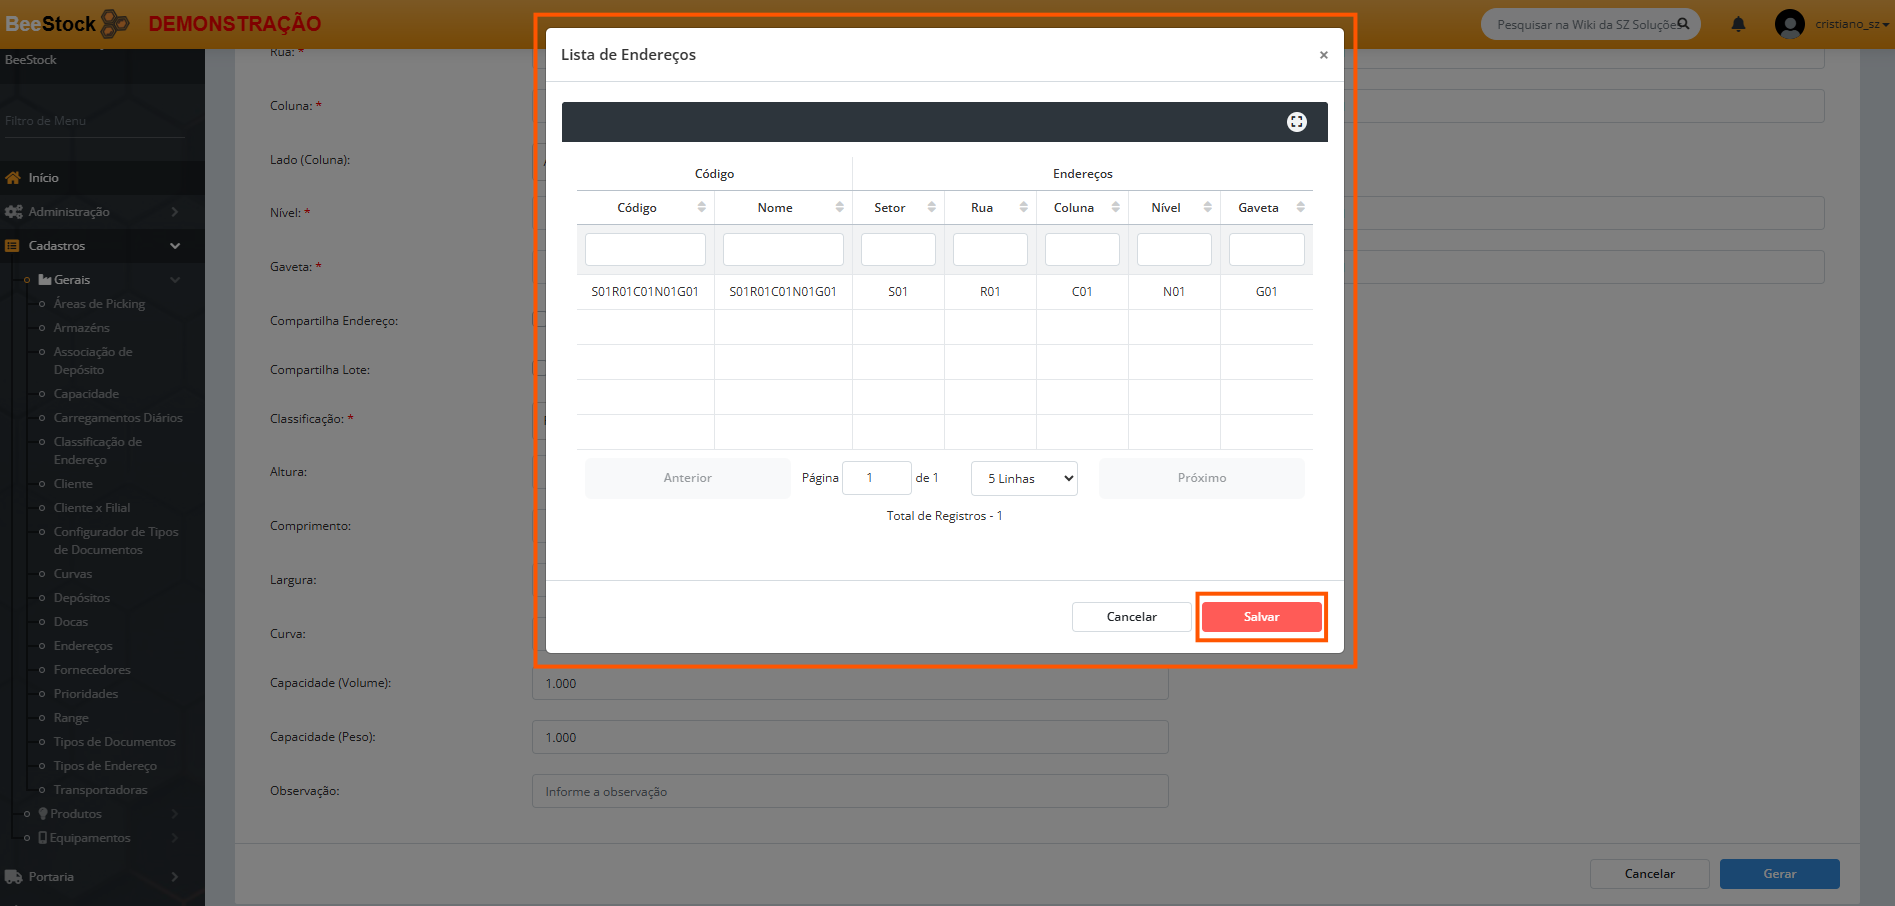
Task: Click the page number input field
Action: point(876,478)
